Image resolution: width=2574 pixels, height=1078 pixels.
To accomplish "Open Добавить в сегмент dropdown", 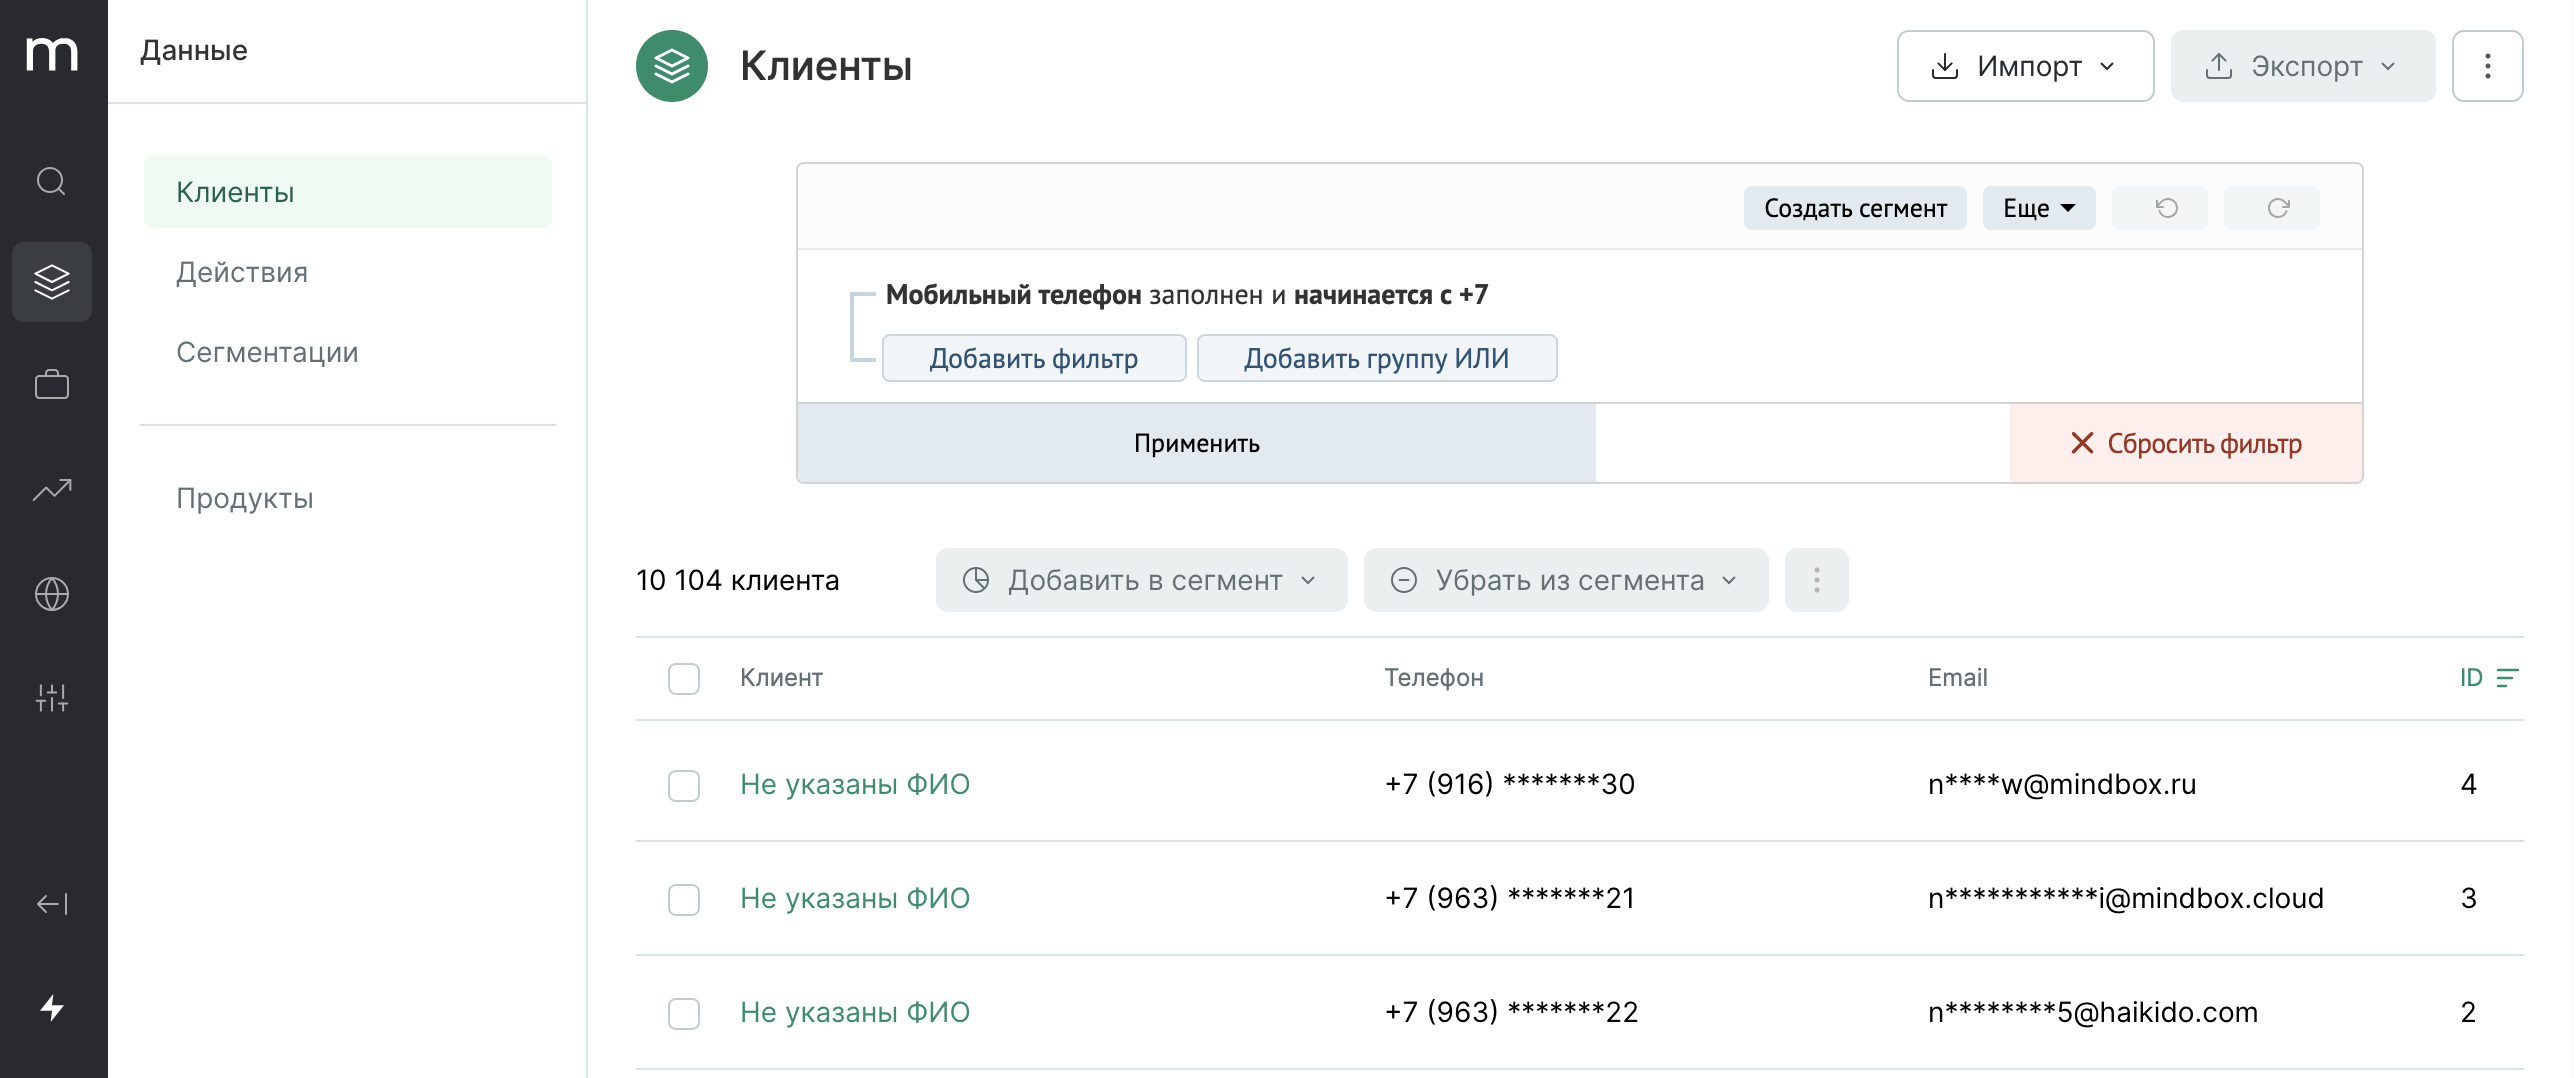I will click(x=1141, y=580).
